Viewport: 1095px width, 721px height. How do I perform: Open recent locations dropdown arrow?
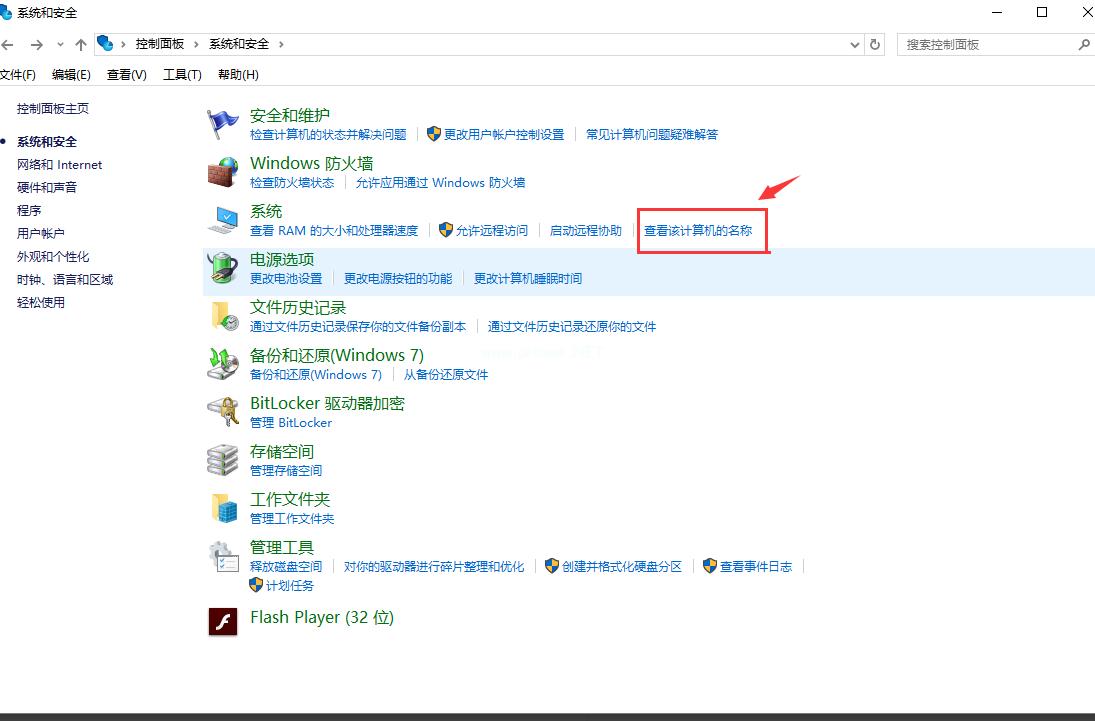(60, 45)
